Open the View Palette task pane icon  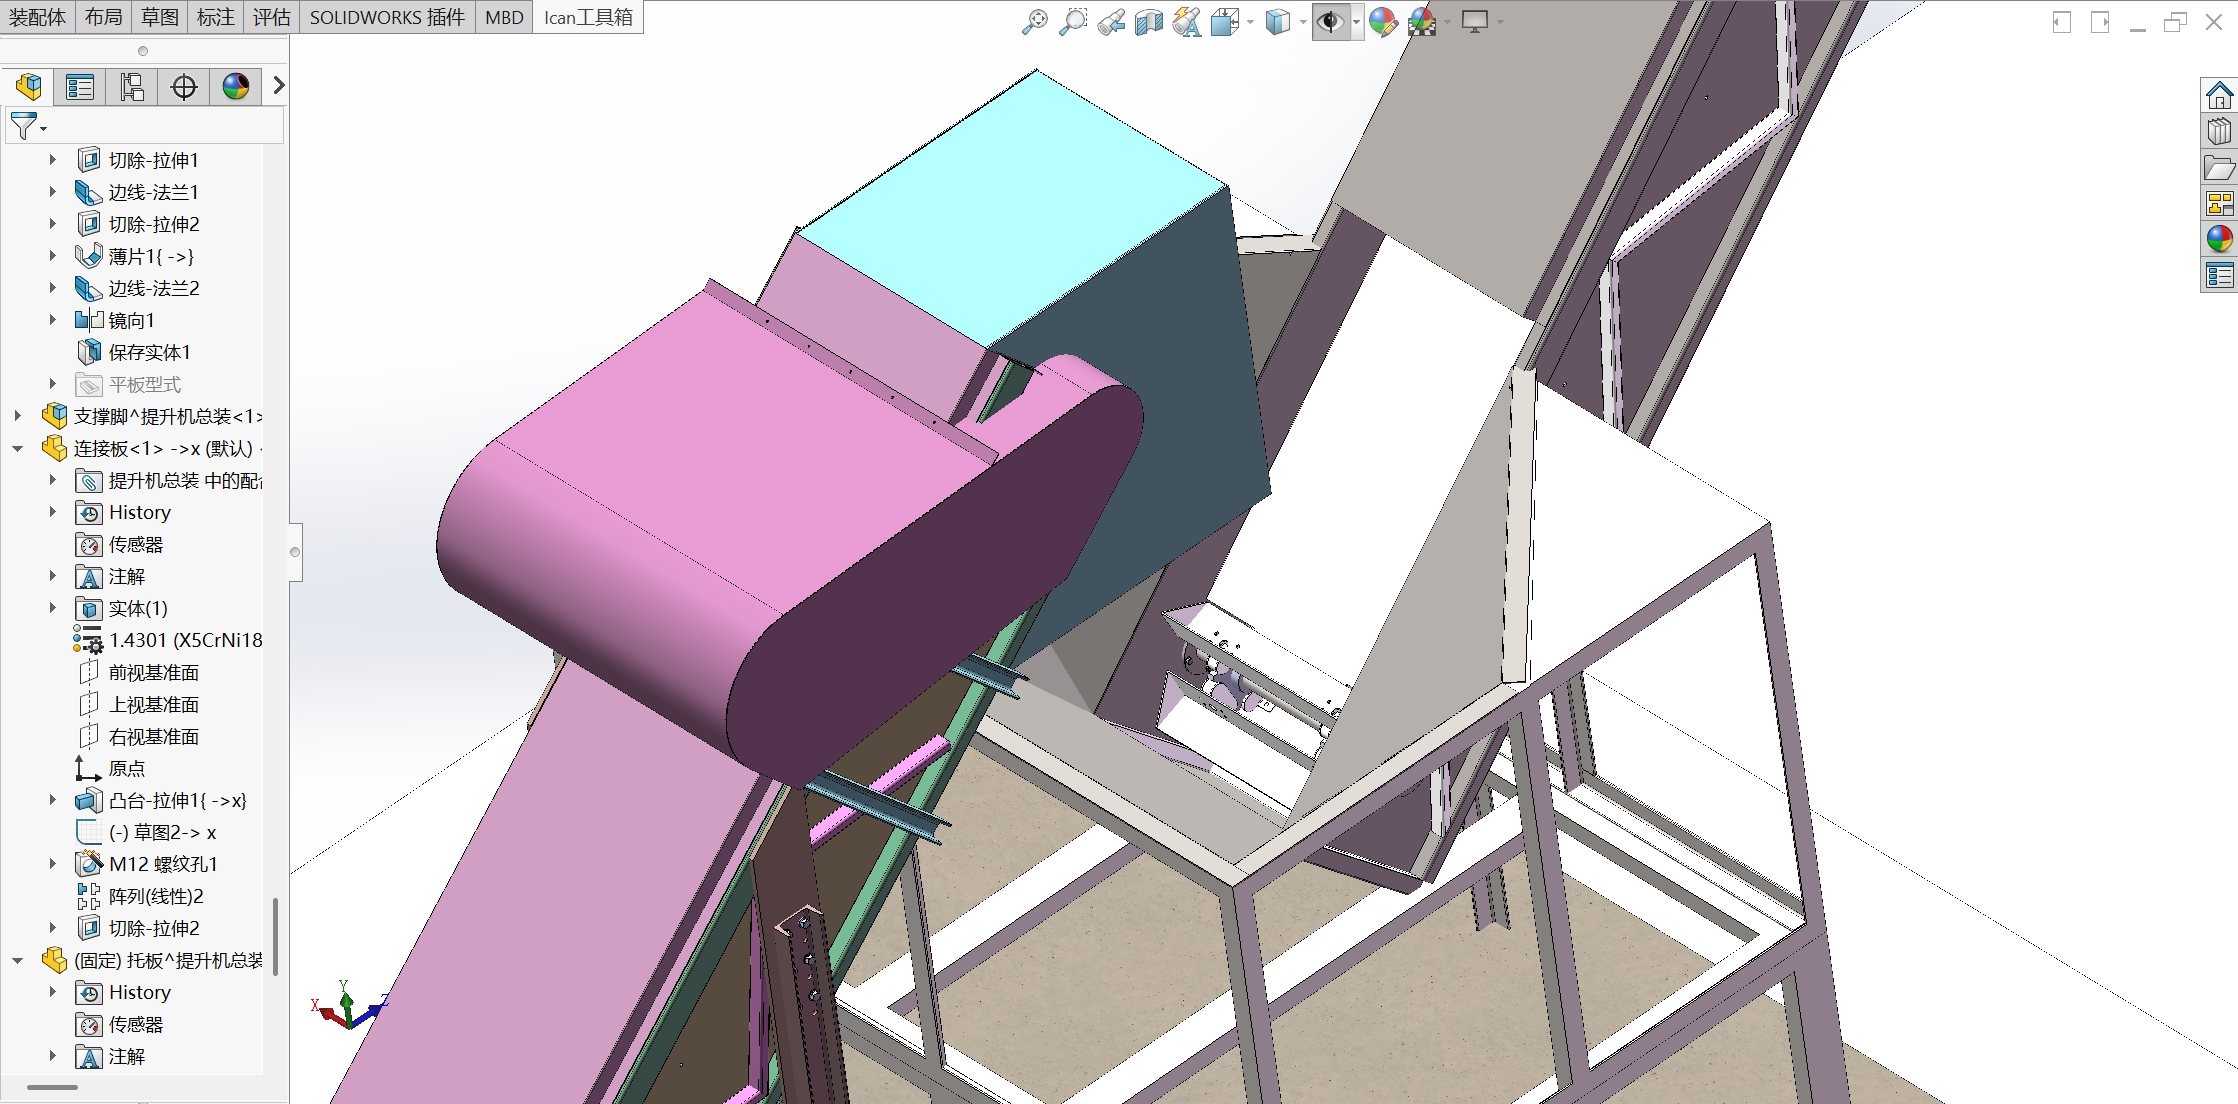(2219, 204)
